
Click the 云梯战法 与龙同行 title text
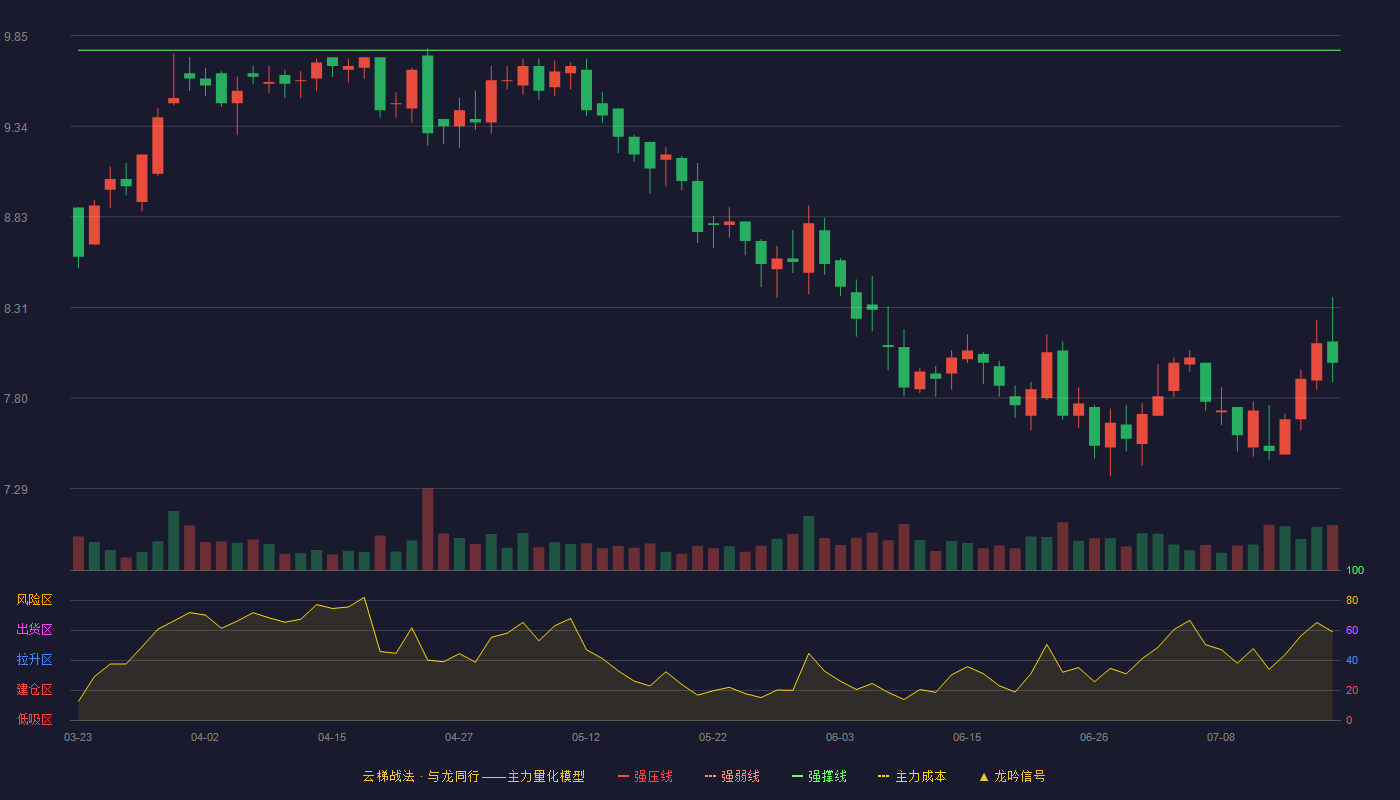click(x=420, y=776)
